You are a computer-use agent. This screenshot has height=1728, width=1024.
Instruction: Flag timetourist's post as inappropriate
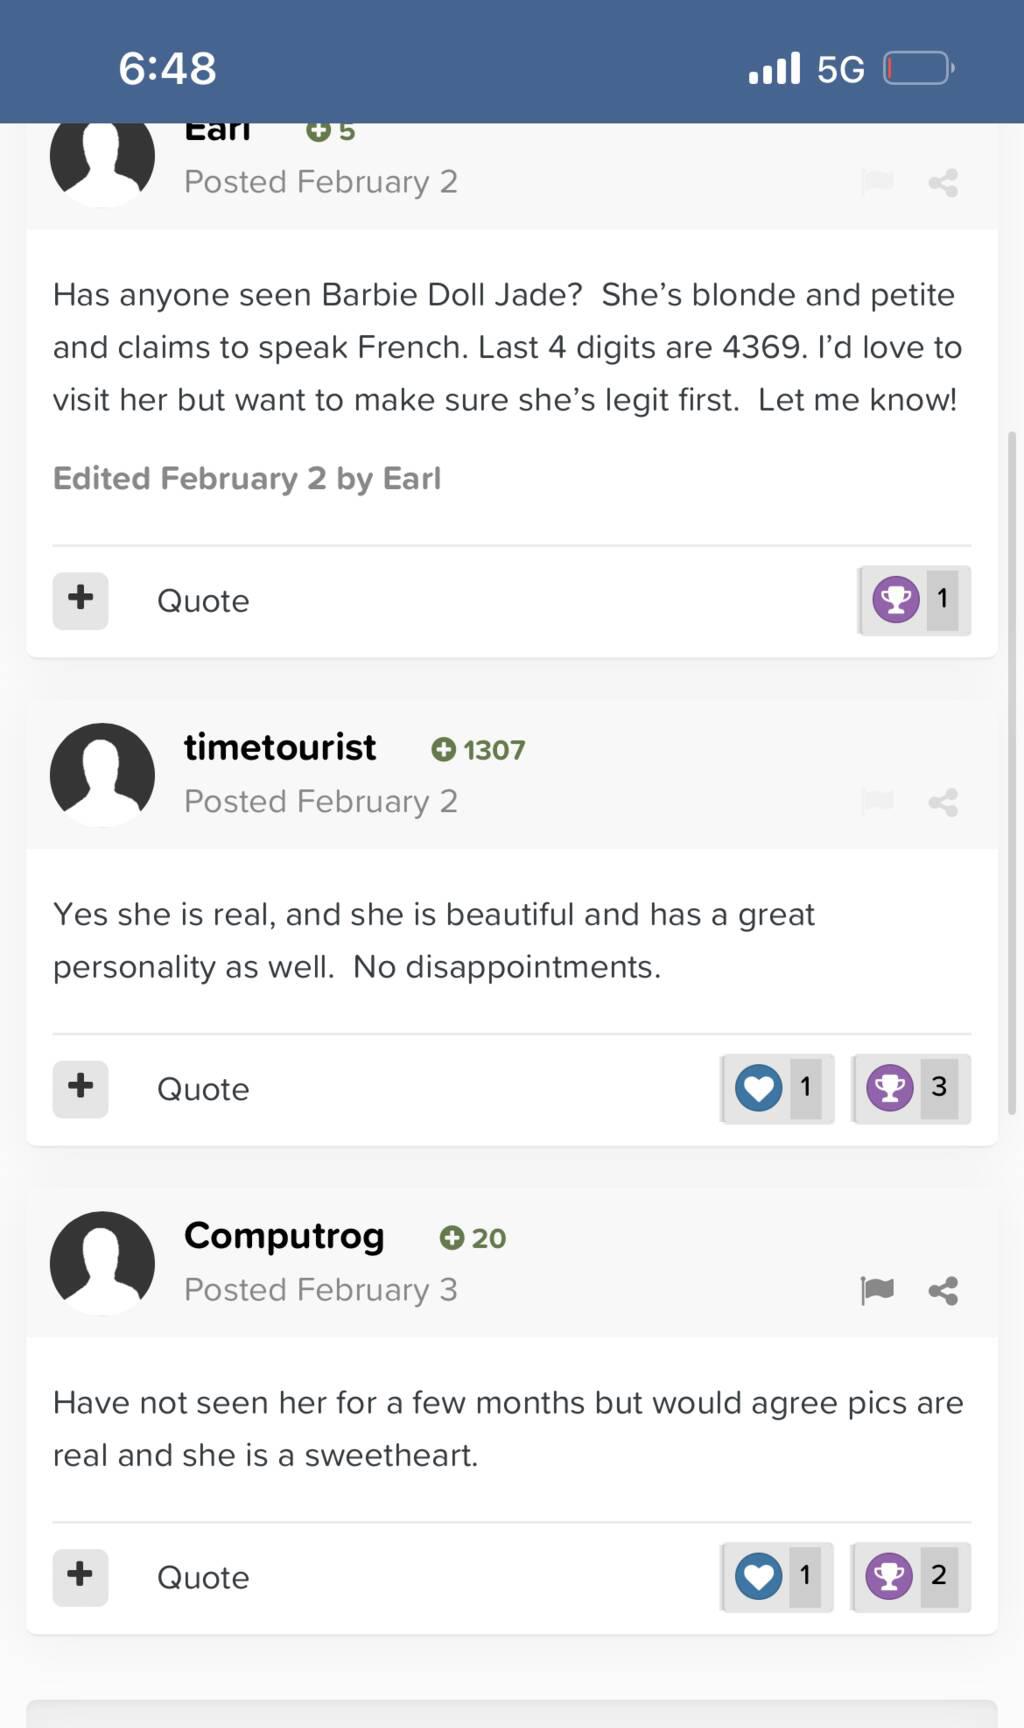point(877,802)
